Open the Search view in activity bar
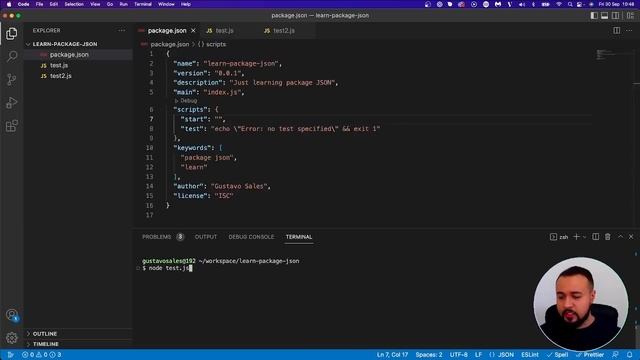 coord(11,56)
